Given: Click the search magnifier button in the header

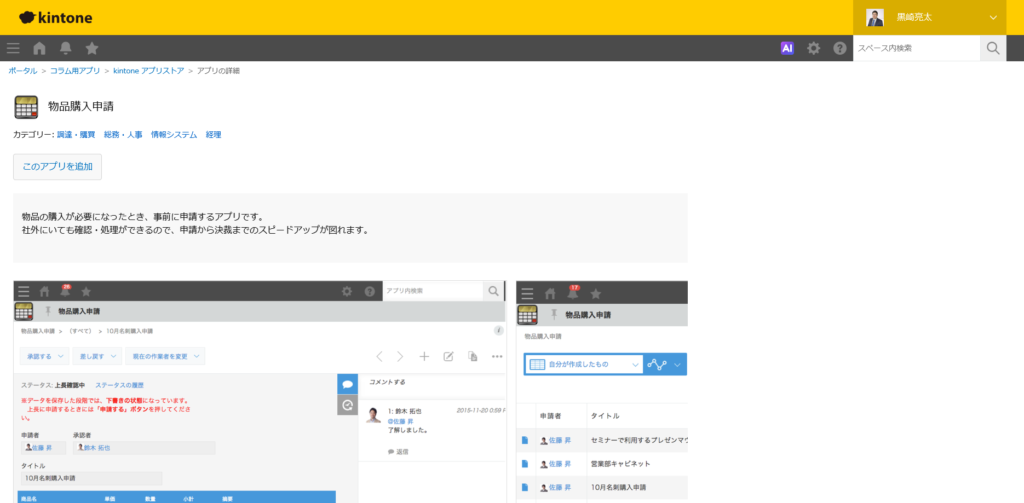Looking at the screenshot, I should (993, 48).
